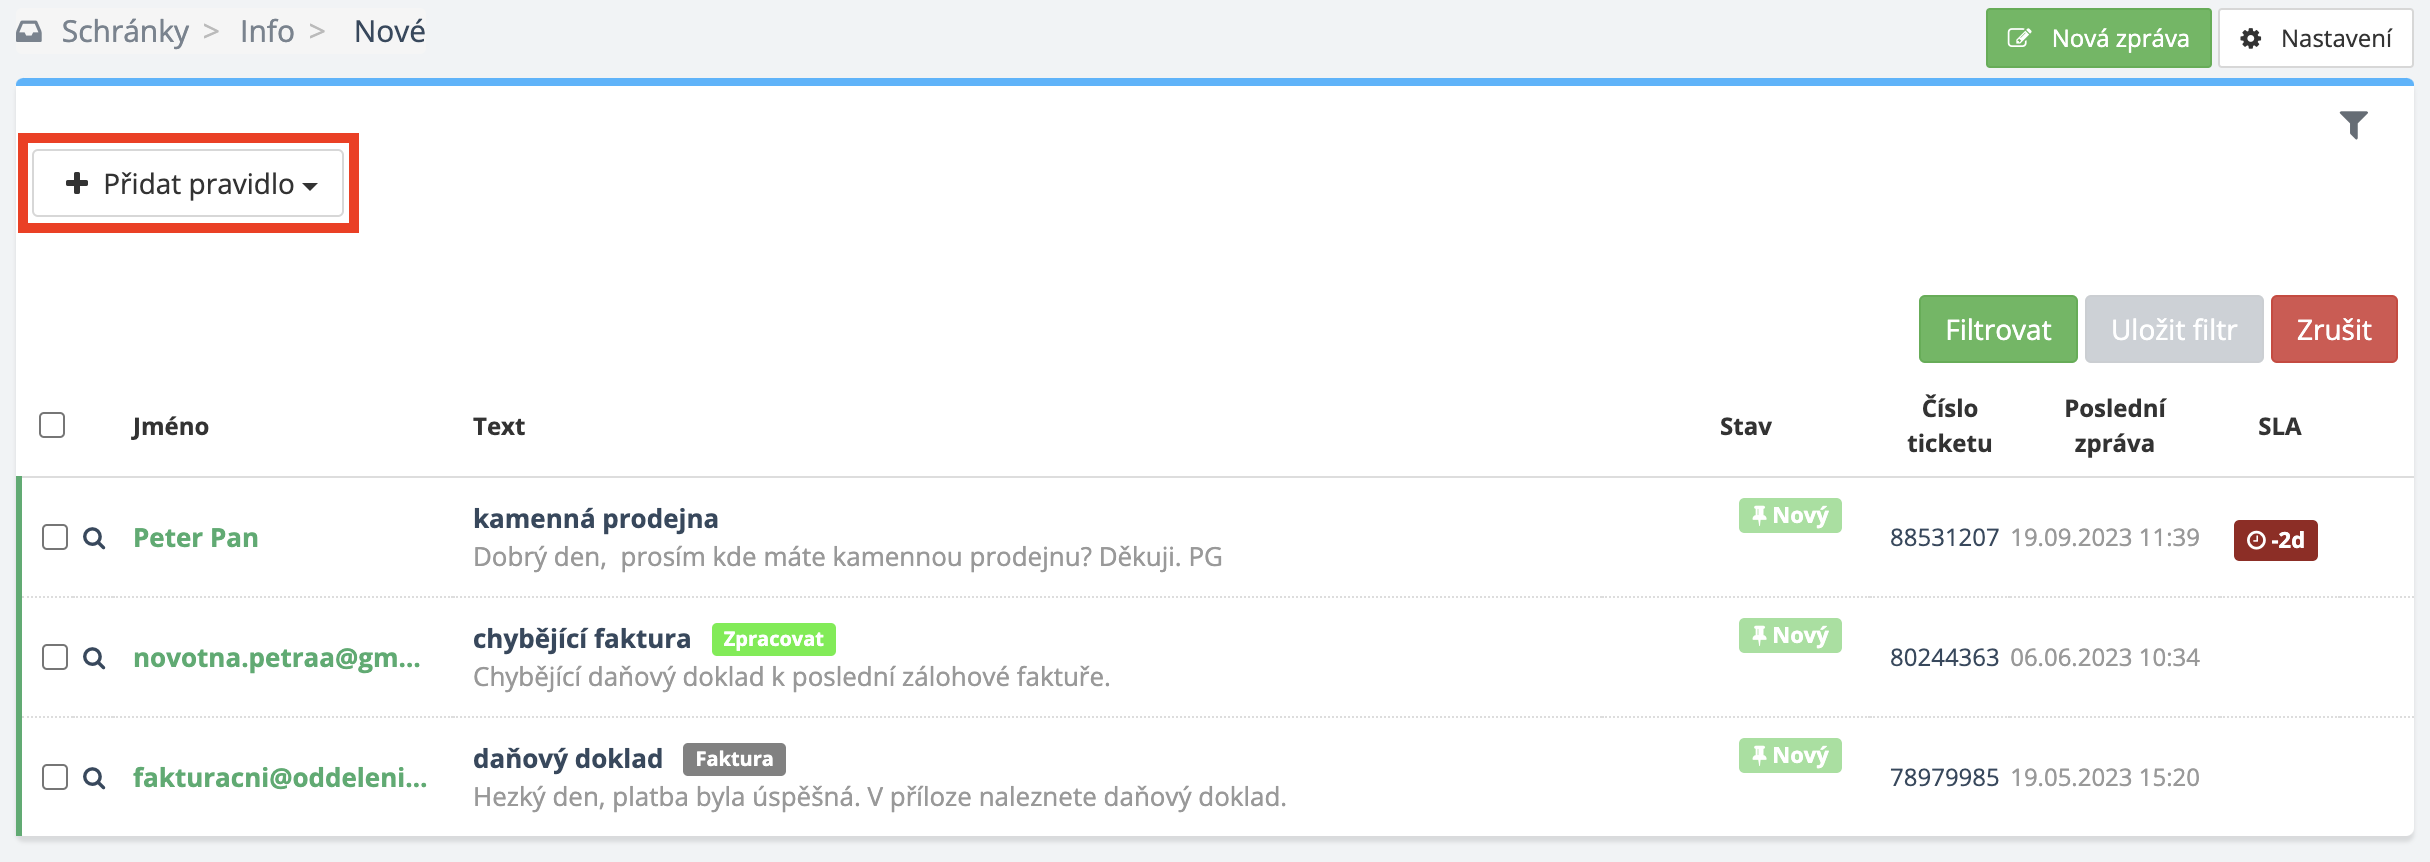Open magnifier preview for Peter Pan ticket

coord(94,538)
